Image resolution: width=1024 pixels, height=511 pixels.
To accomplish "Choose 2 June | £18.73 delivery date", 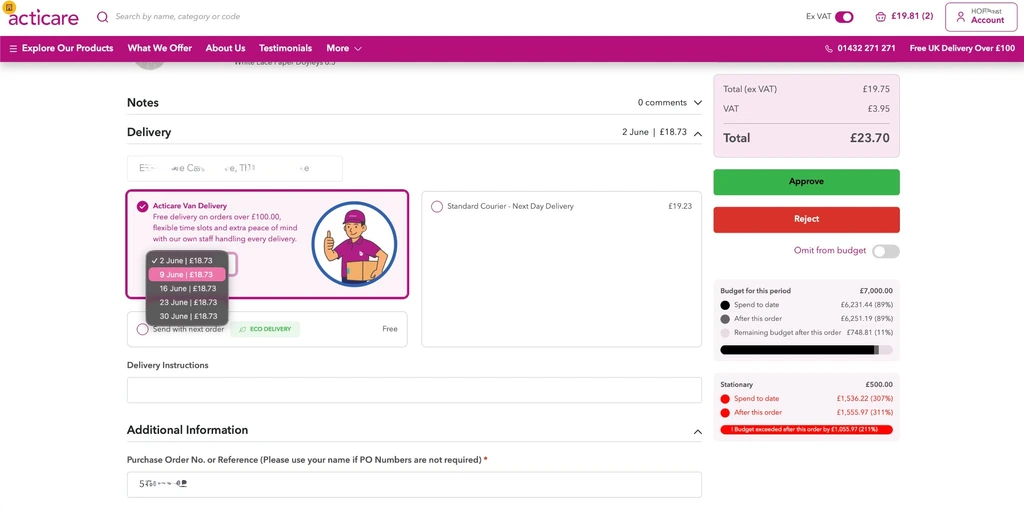I will coord(187,261).
